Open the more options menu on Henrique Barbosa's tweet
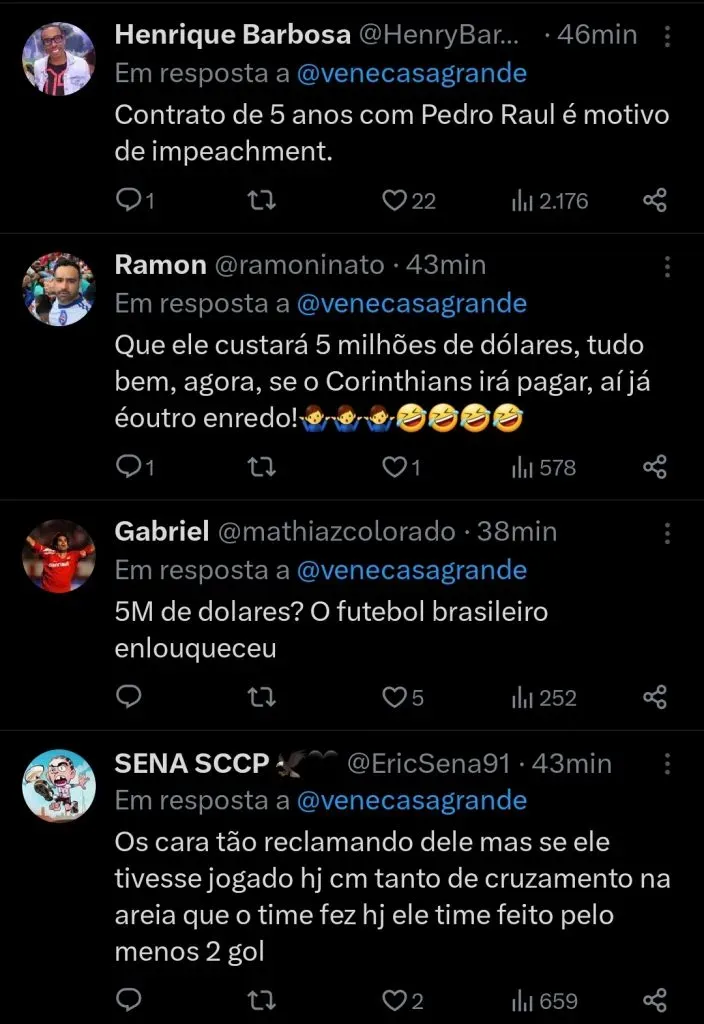The height and width of the screenshot is (1024, 704). click(x=667, y=36)
